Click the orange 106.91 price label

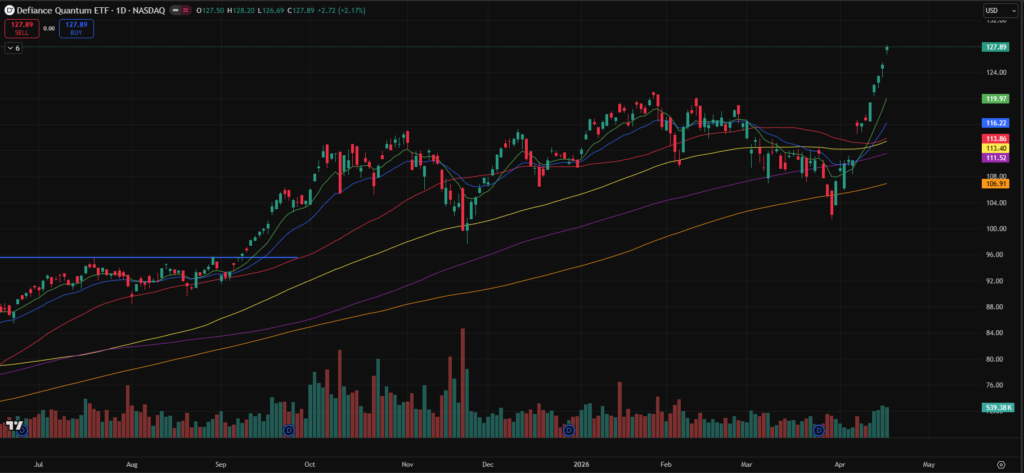pyautogui.click(x=995, y=183)
